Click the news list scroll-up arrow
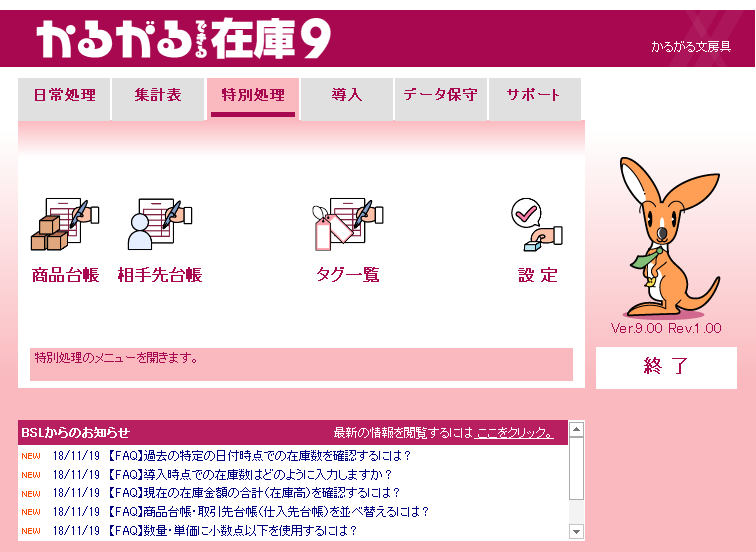This screenshot has height=552, width=756. pos(576,429)
